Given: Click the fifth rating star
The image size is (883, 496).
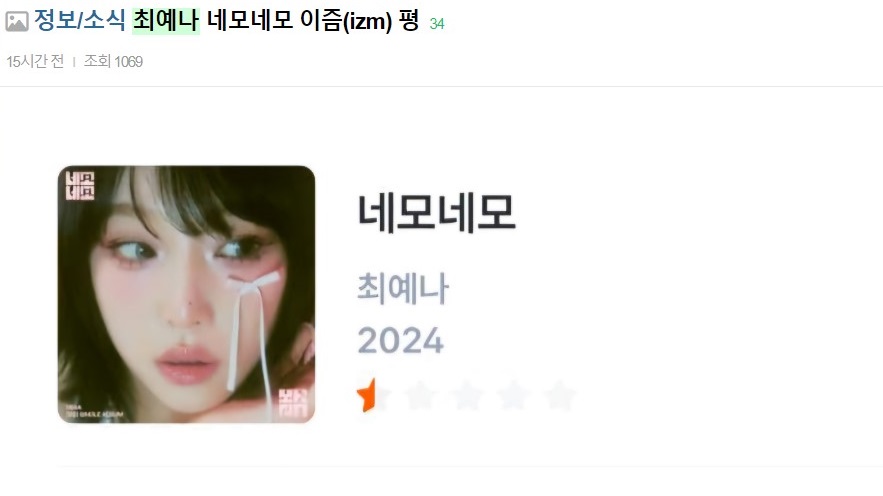Looking at the screenshot, I should click(560, 396).
